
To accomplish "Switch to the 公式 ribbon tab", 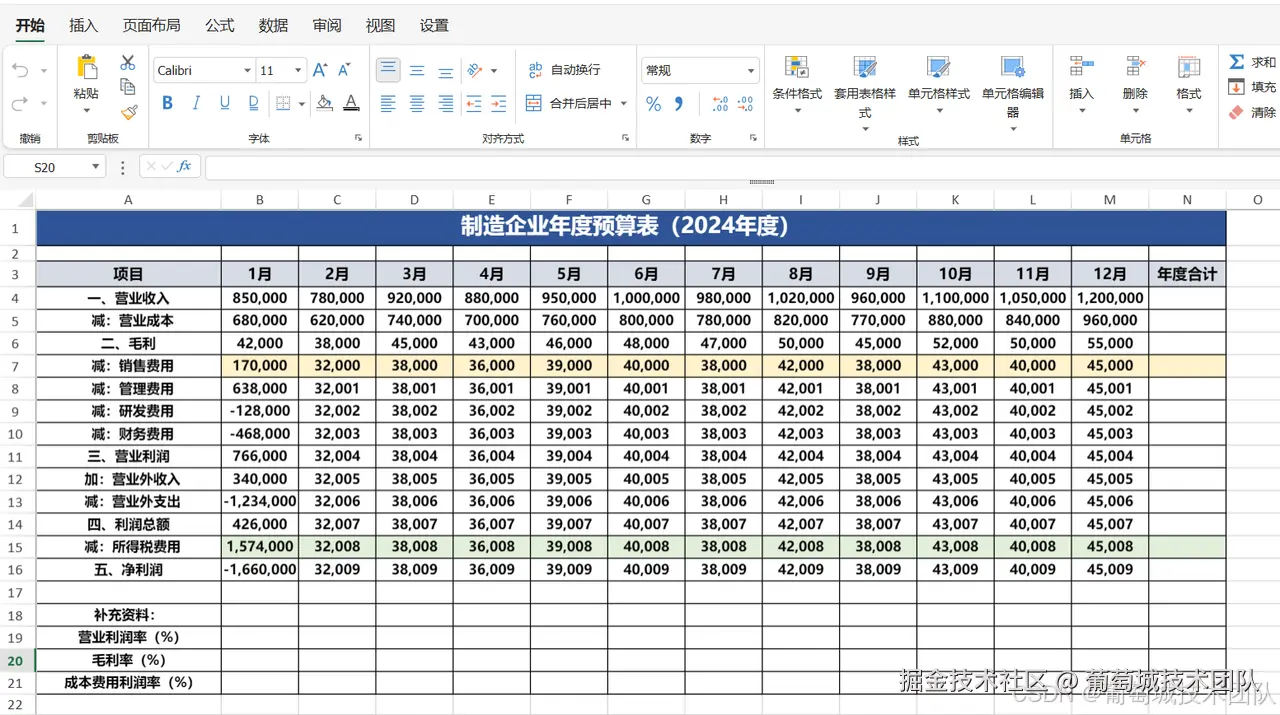I will [219, 25].
